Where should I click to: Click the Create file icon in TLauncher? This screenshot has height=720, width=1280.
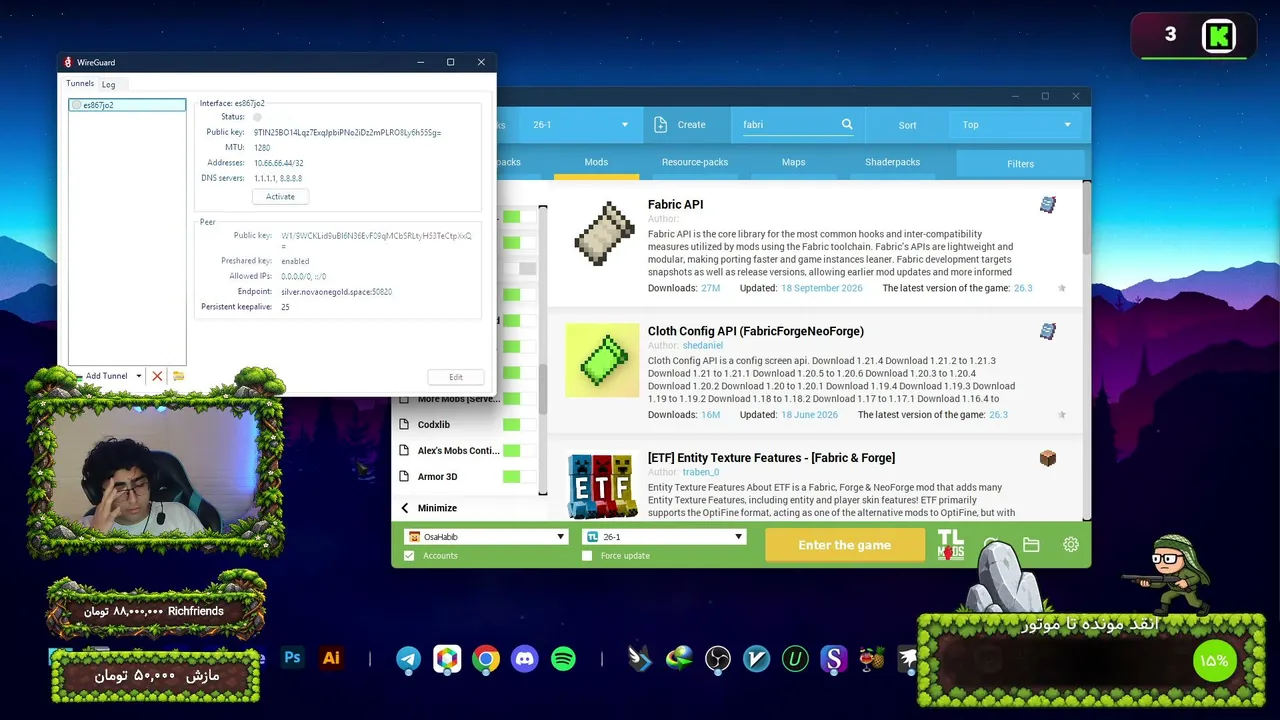[x=660, y=125]
